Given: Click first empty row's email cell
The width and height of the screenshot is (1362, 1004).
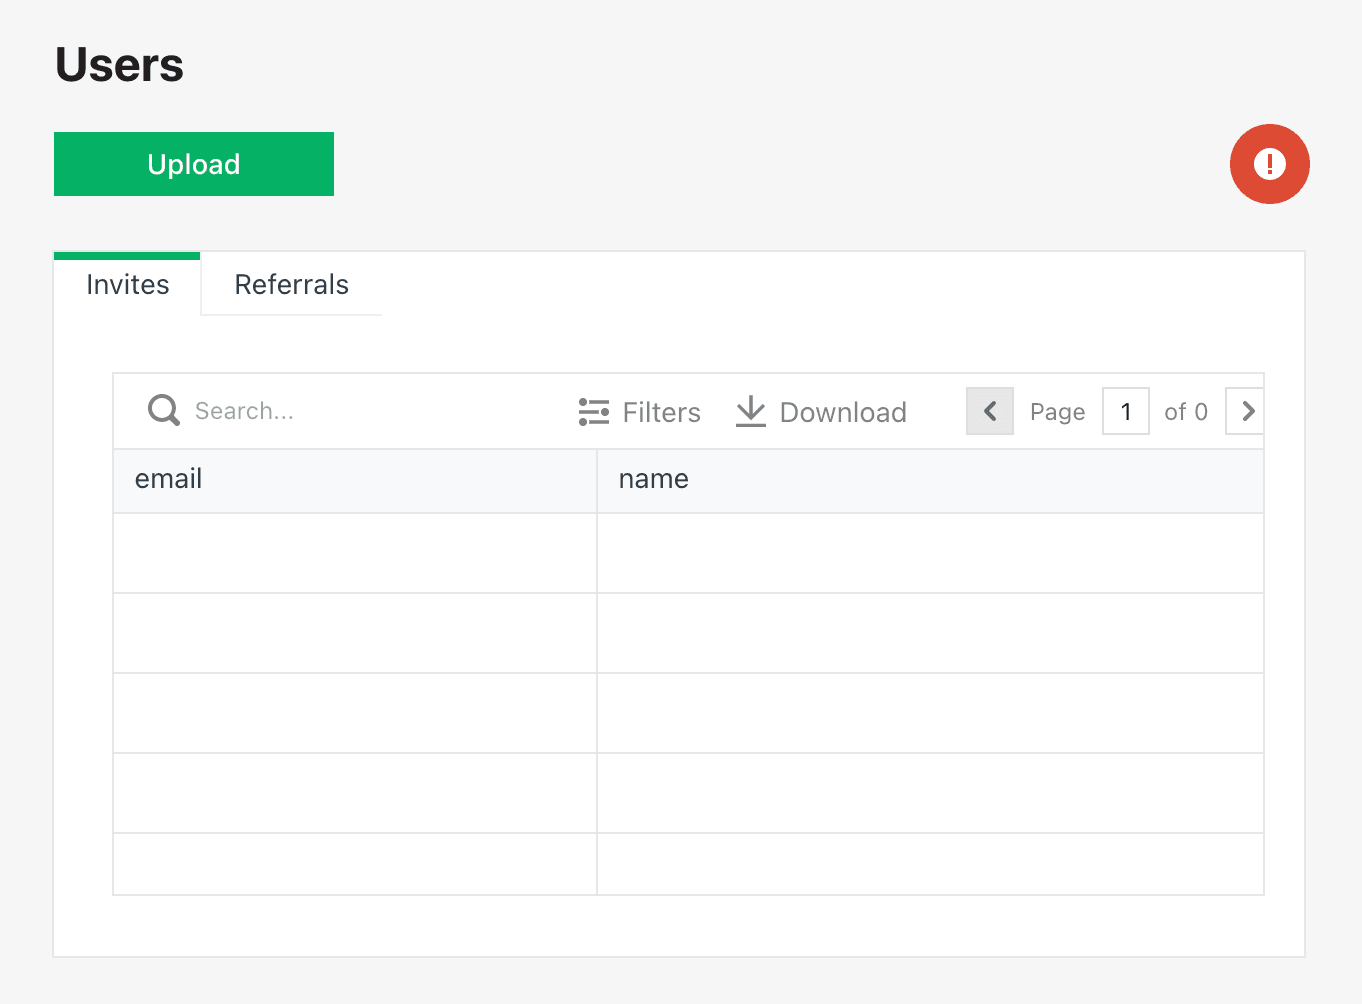Looking at the screenshot, I should [x=355, y=553].
